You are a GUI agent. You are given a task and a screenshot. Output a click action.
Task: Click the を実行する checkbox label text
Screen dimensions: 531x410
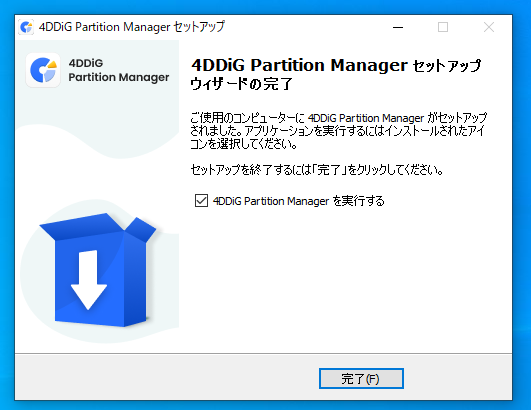pos(359,201)
